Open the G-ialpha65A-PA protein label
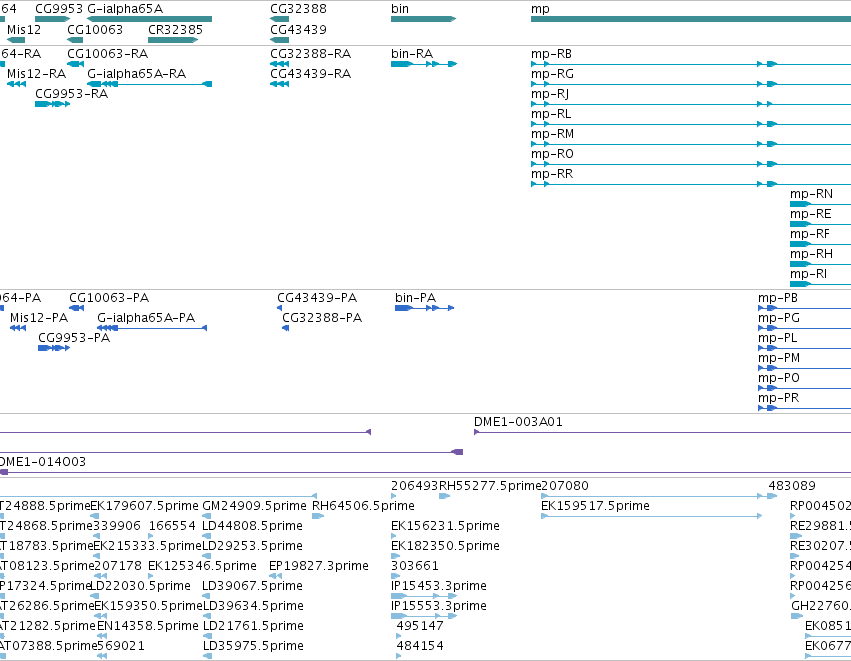 point(146,318)
